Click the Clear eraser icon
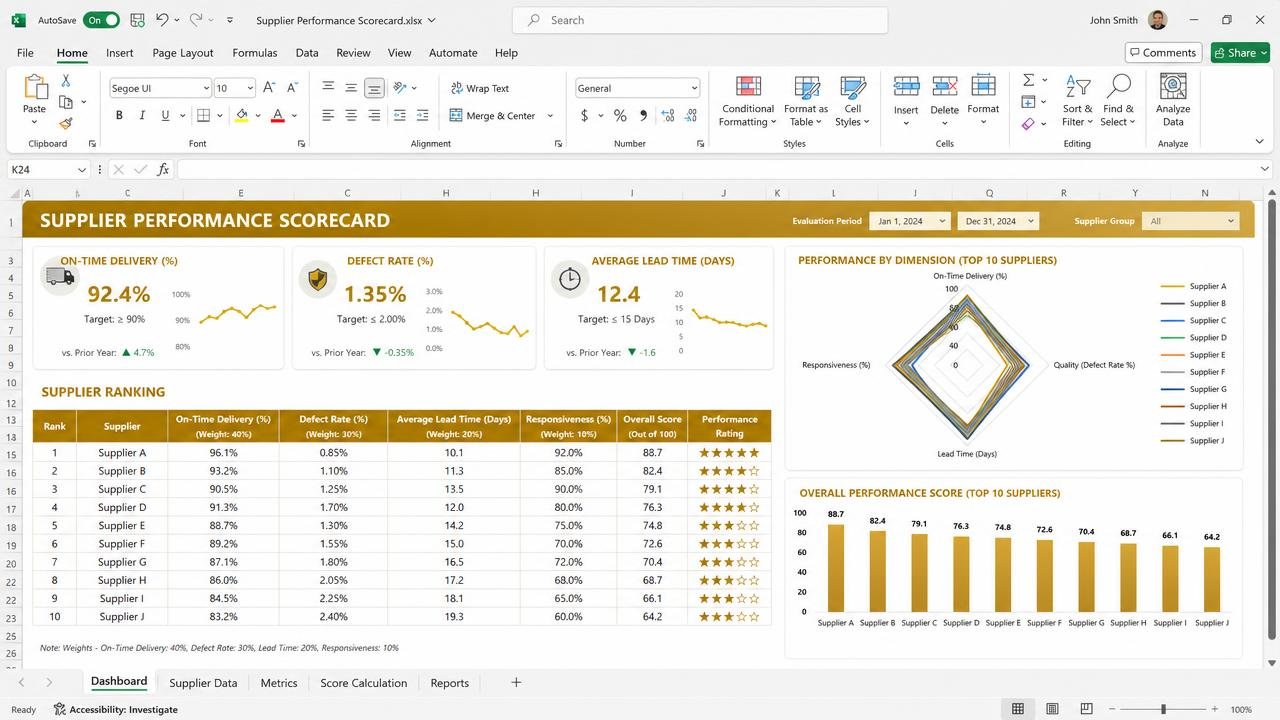1280x720 pixels. pyautogui.click(x=1028, y=124)
